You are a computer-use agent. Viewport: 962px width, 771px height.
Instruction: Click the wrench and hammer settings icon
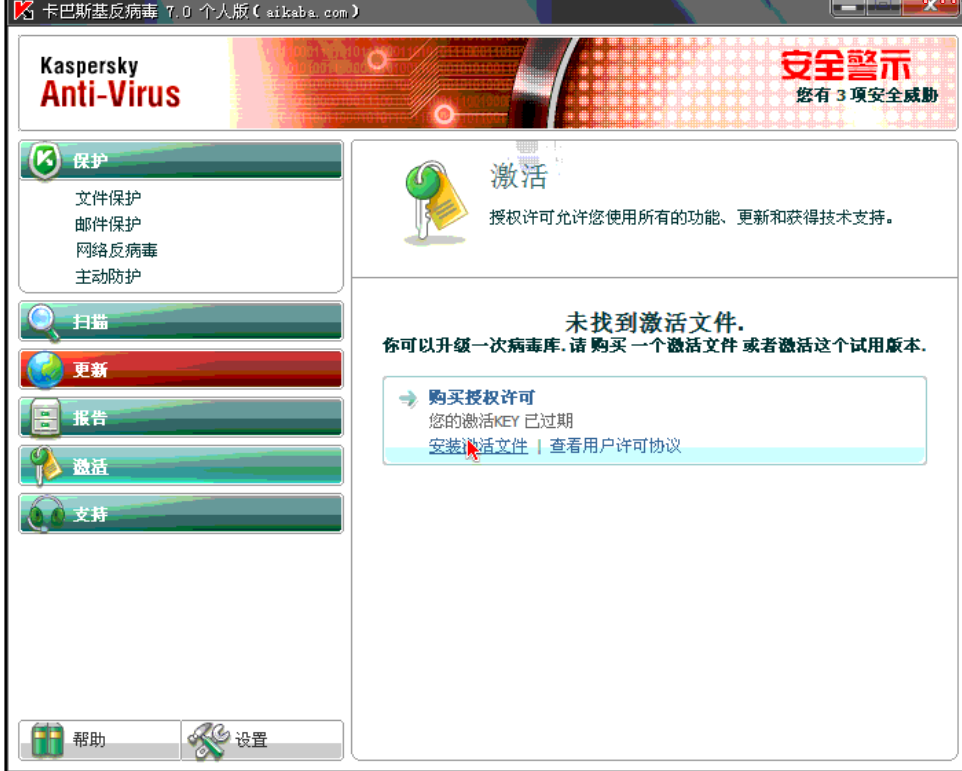click(208, 740)
